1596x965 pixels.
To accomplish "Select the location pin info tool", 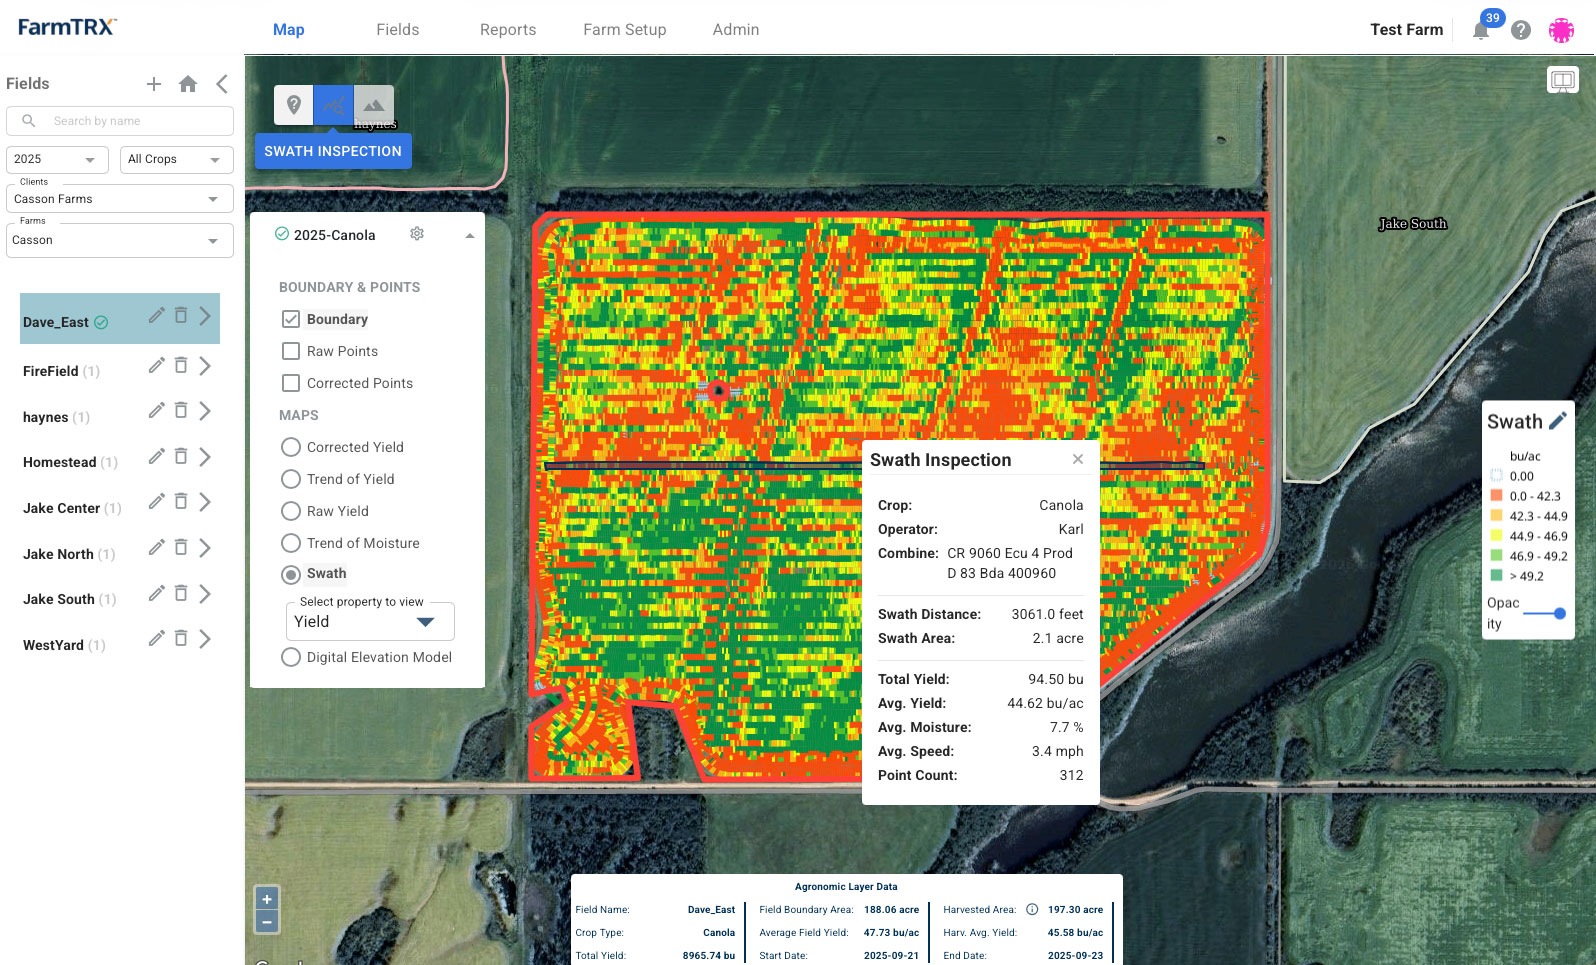I will [x=294, y=105].
